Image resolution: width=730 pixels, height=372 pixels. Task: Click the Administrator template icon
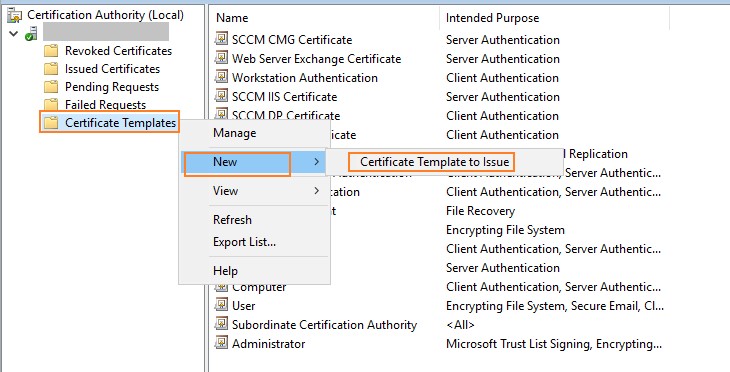point(221,344)
